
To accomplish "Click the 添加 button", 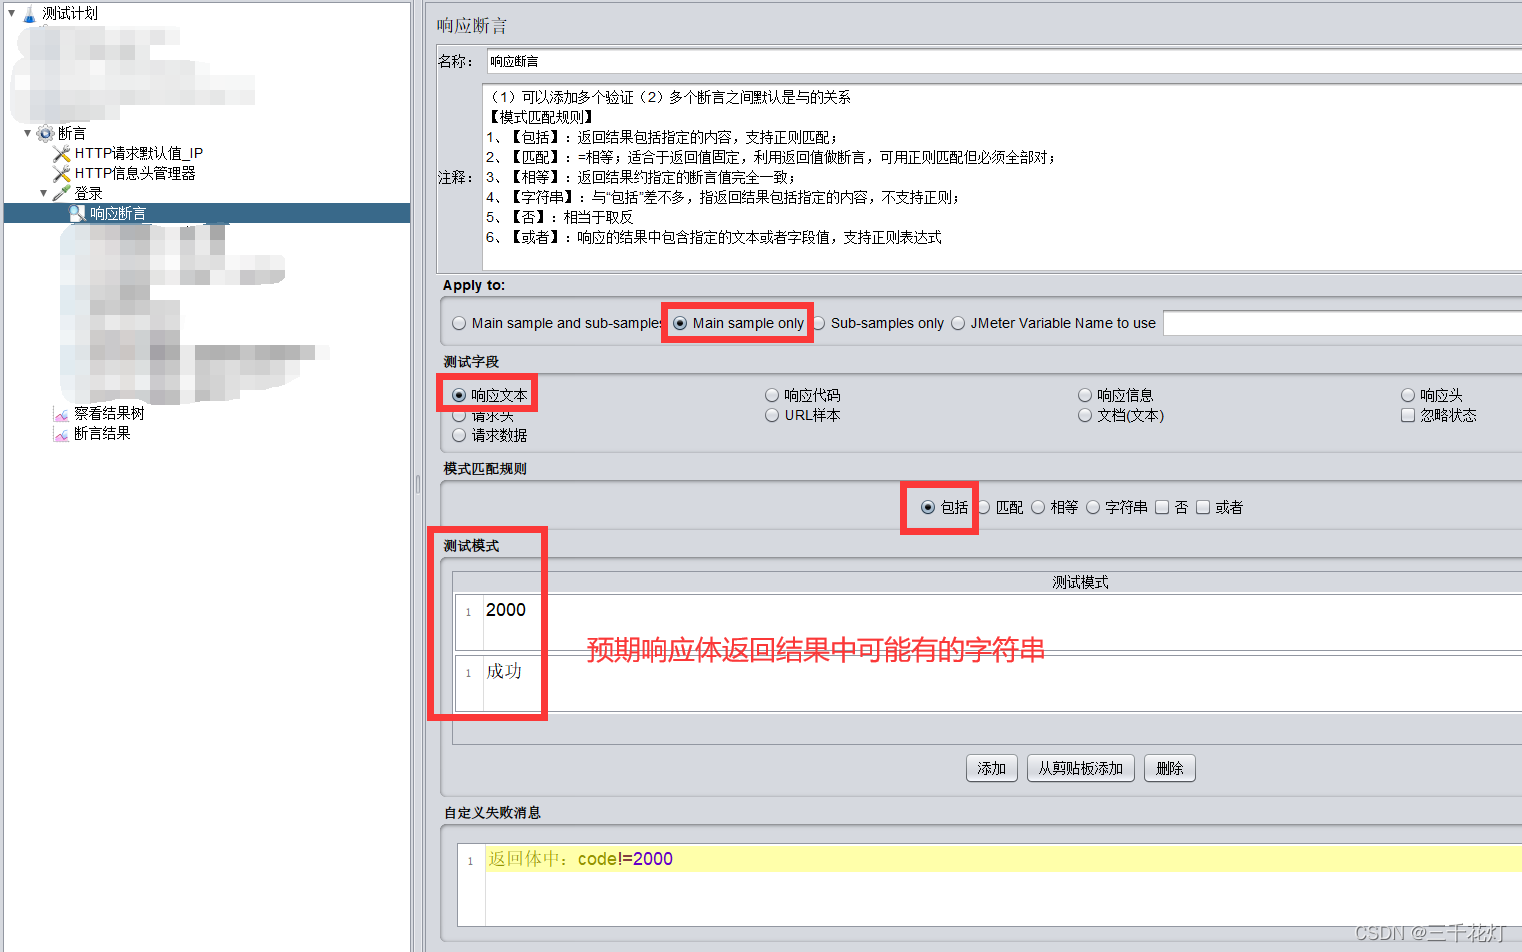I will tap(991, 768).
